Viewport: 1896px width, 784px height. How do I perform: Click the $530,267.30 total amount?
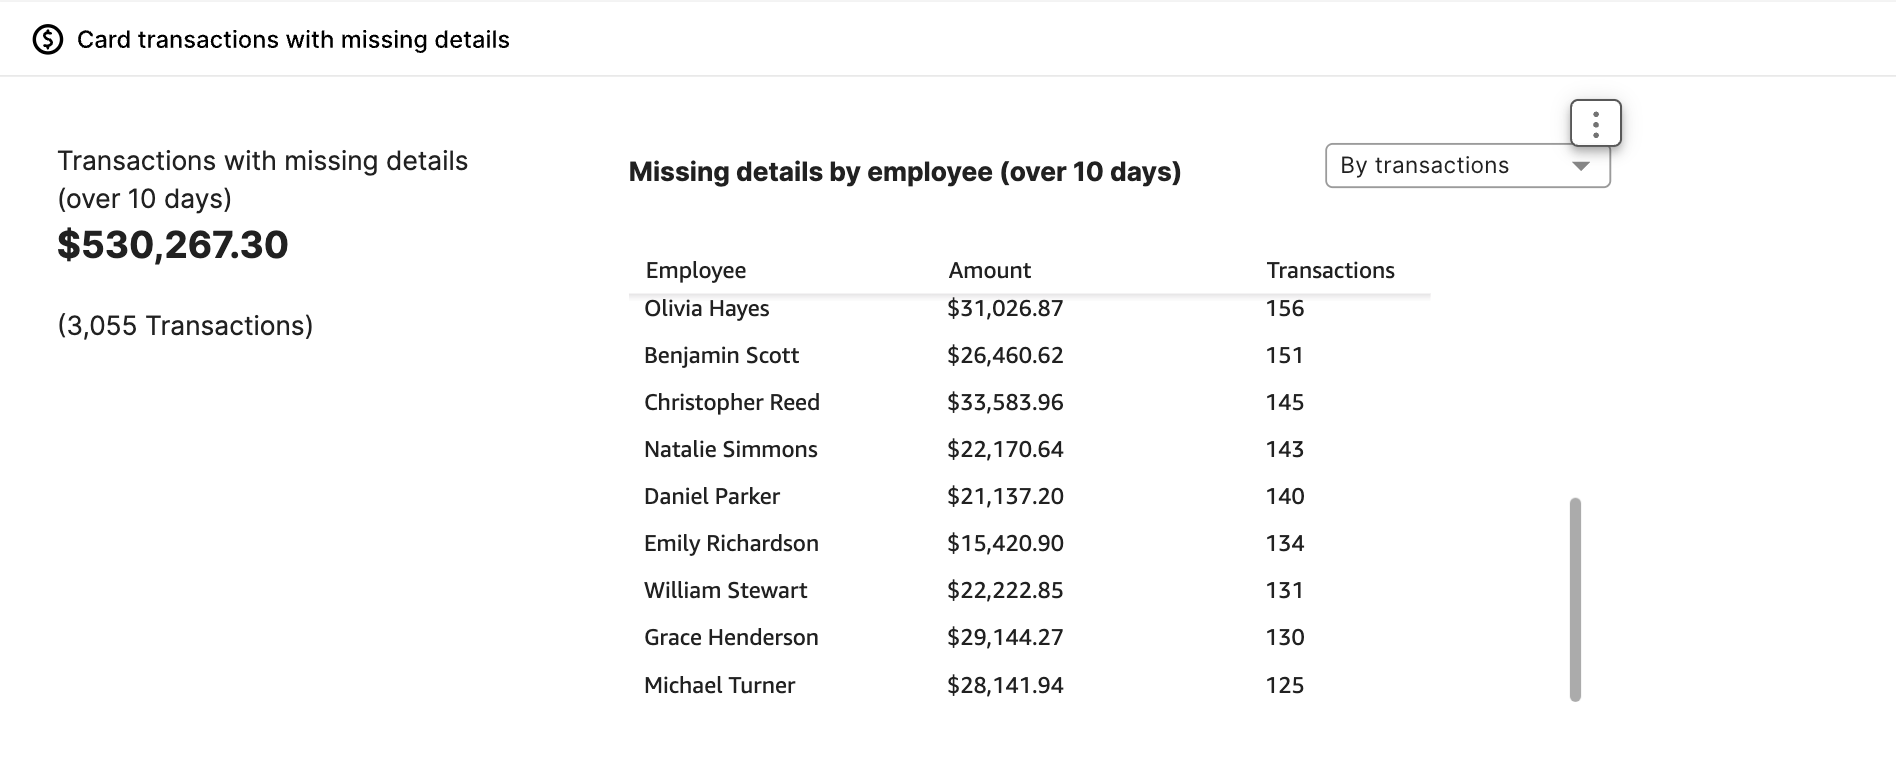pyautogui.click(x=173, y=245)
